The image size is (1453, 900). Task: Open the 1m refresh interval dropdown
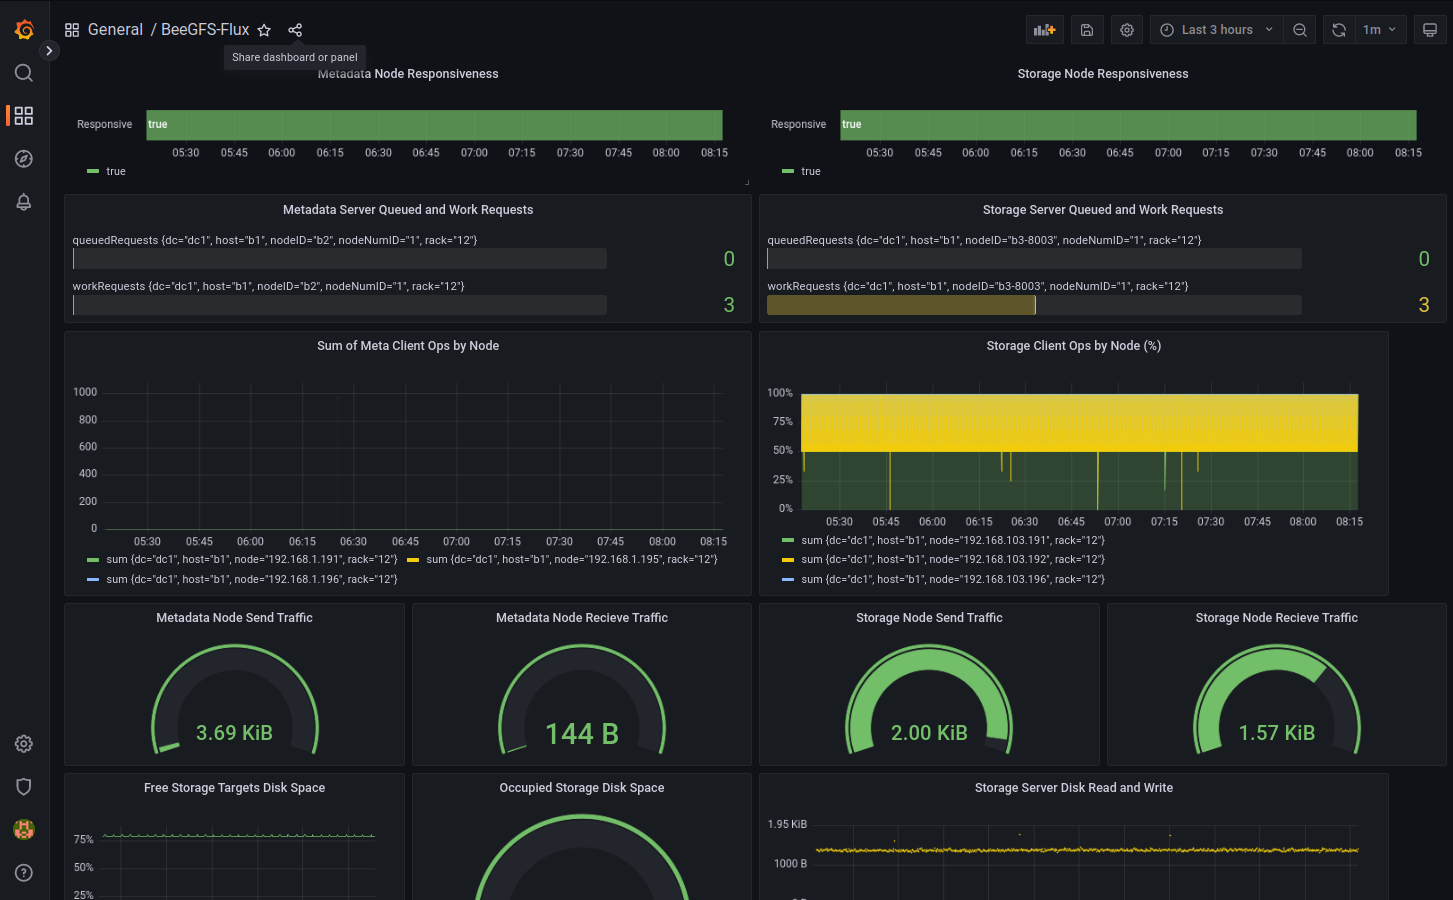click(1380, 30)
